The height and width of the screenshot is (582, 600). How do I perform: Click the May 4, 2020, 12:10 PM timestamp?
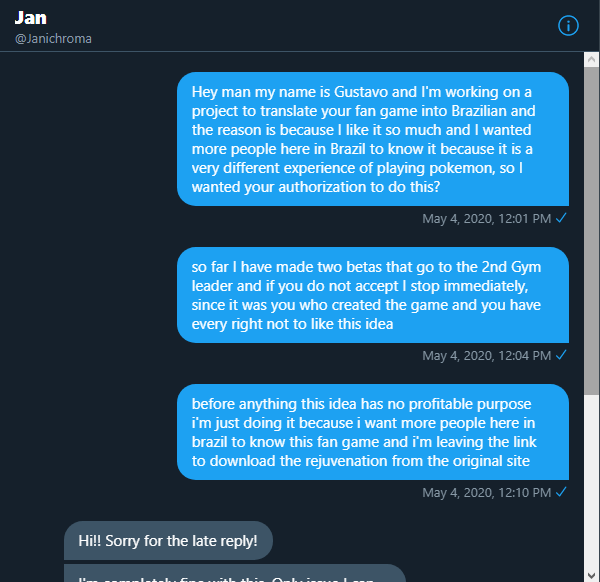click(486, 492)
